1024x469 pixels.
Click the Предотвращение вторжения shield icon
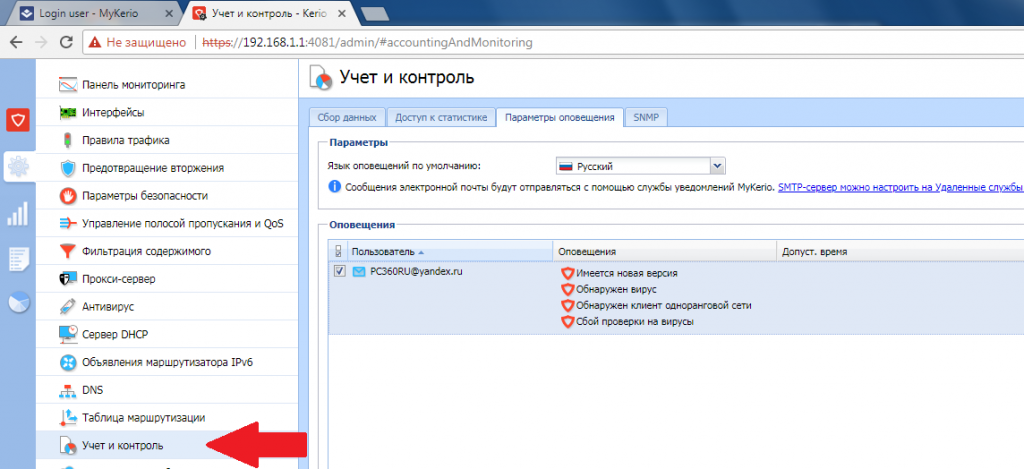tap(68, 168)
